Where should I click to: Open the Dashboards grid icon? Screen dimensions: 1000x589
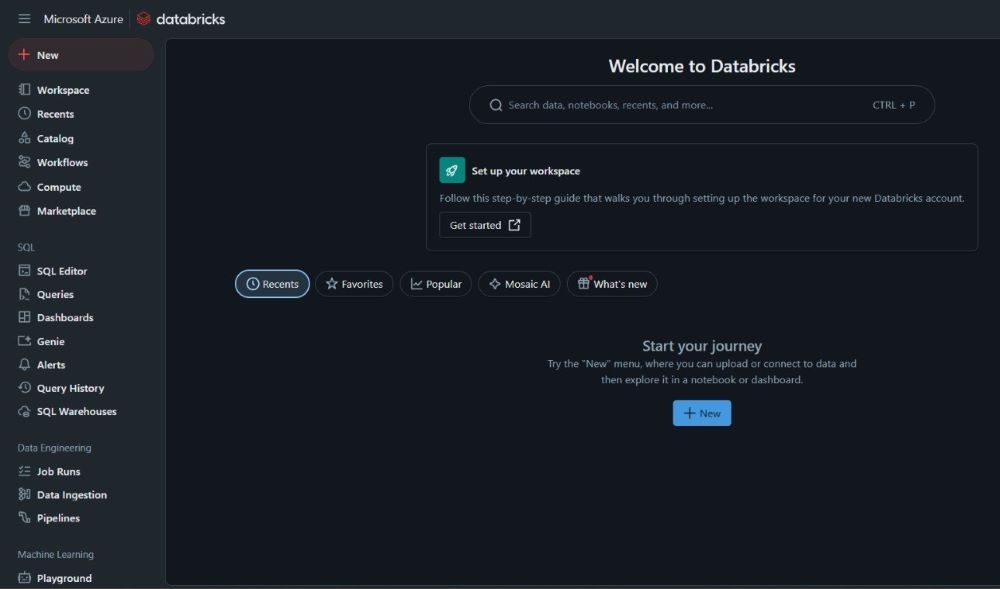coord(24,317)
